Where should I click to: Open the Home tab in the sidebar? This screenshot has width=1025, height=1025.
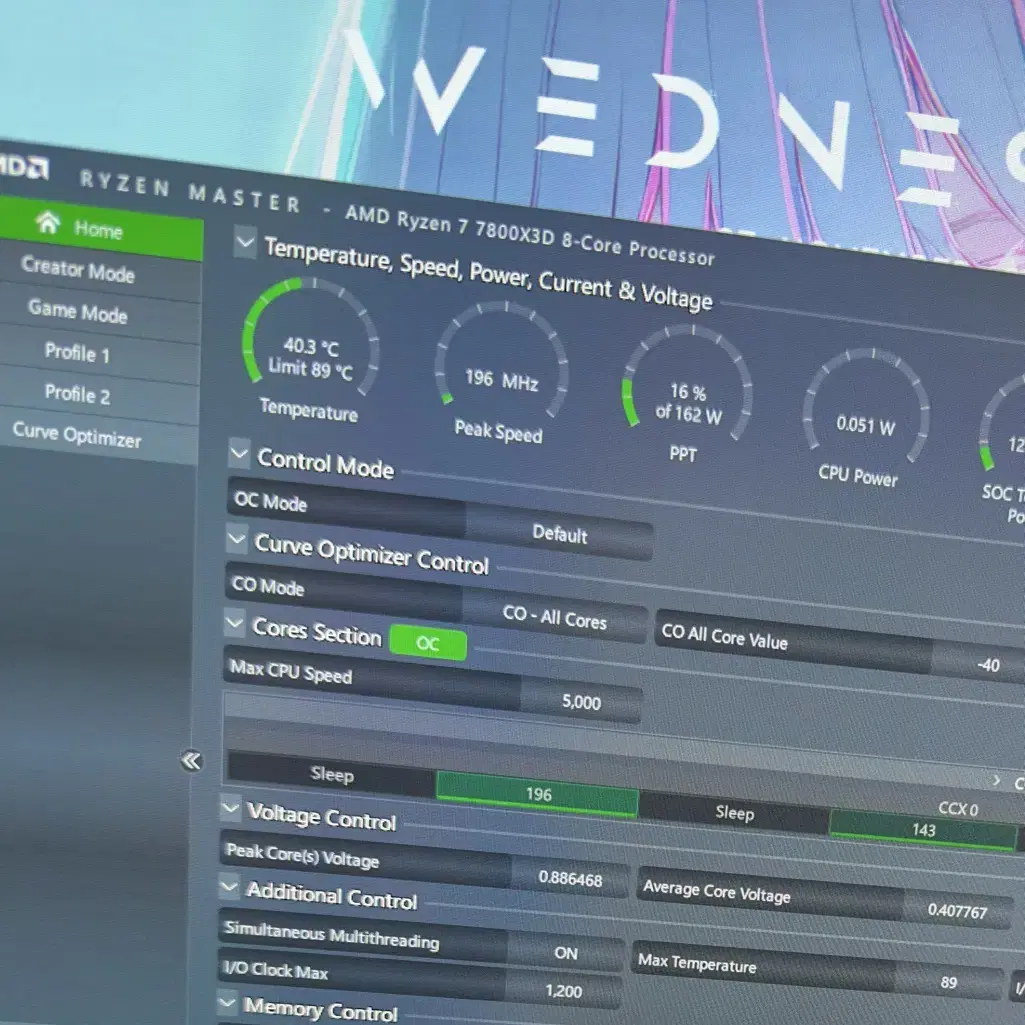point(99,228)
